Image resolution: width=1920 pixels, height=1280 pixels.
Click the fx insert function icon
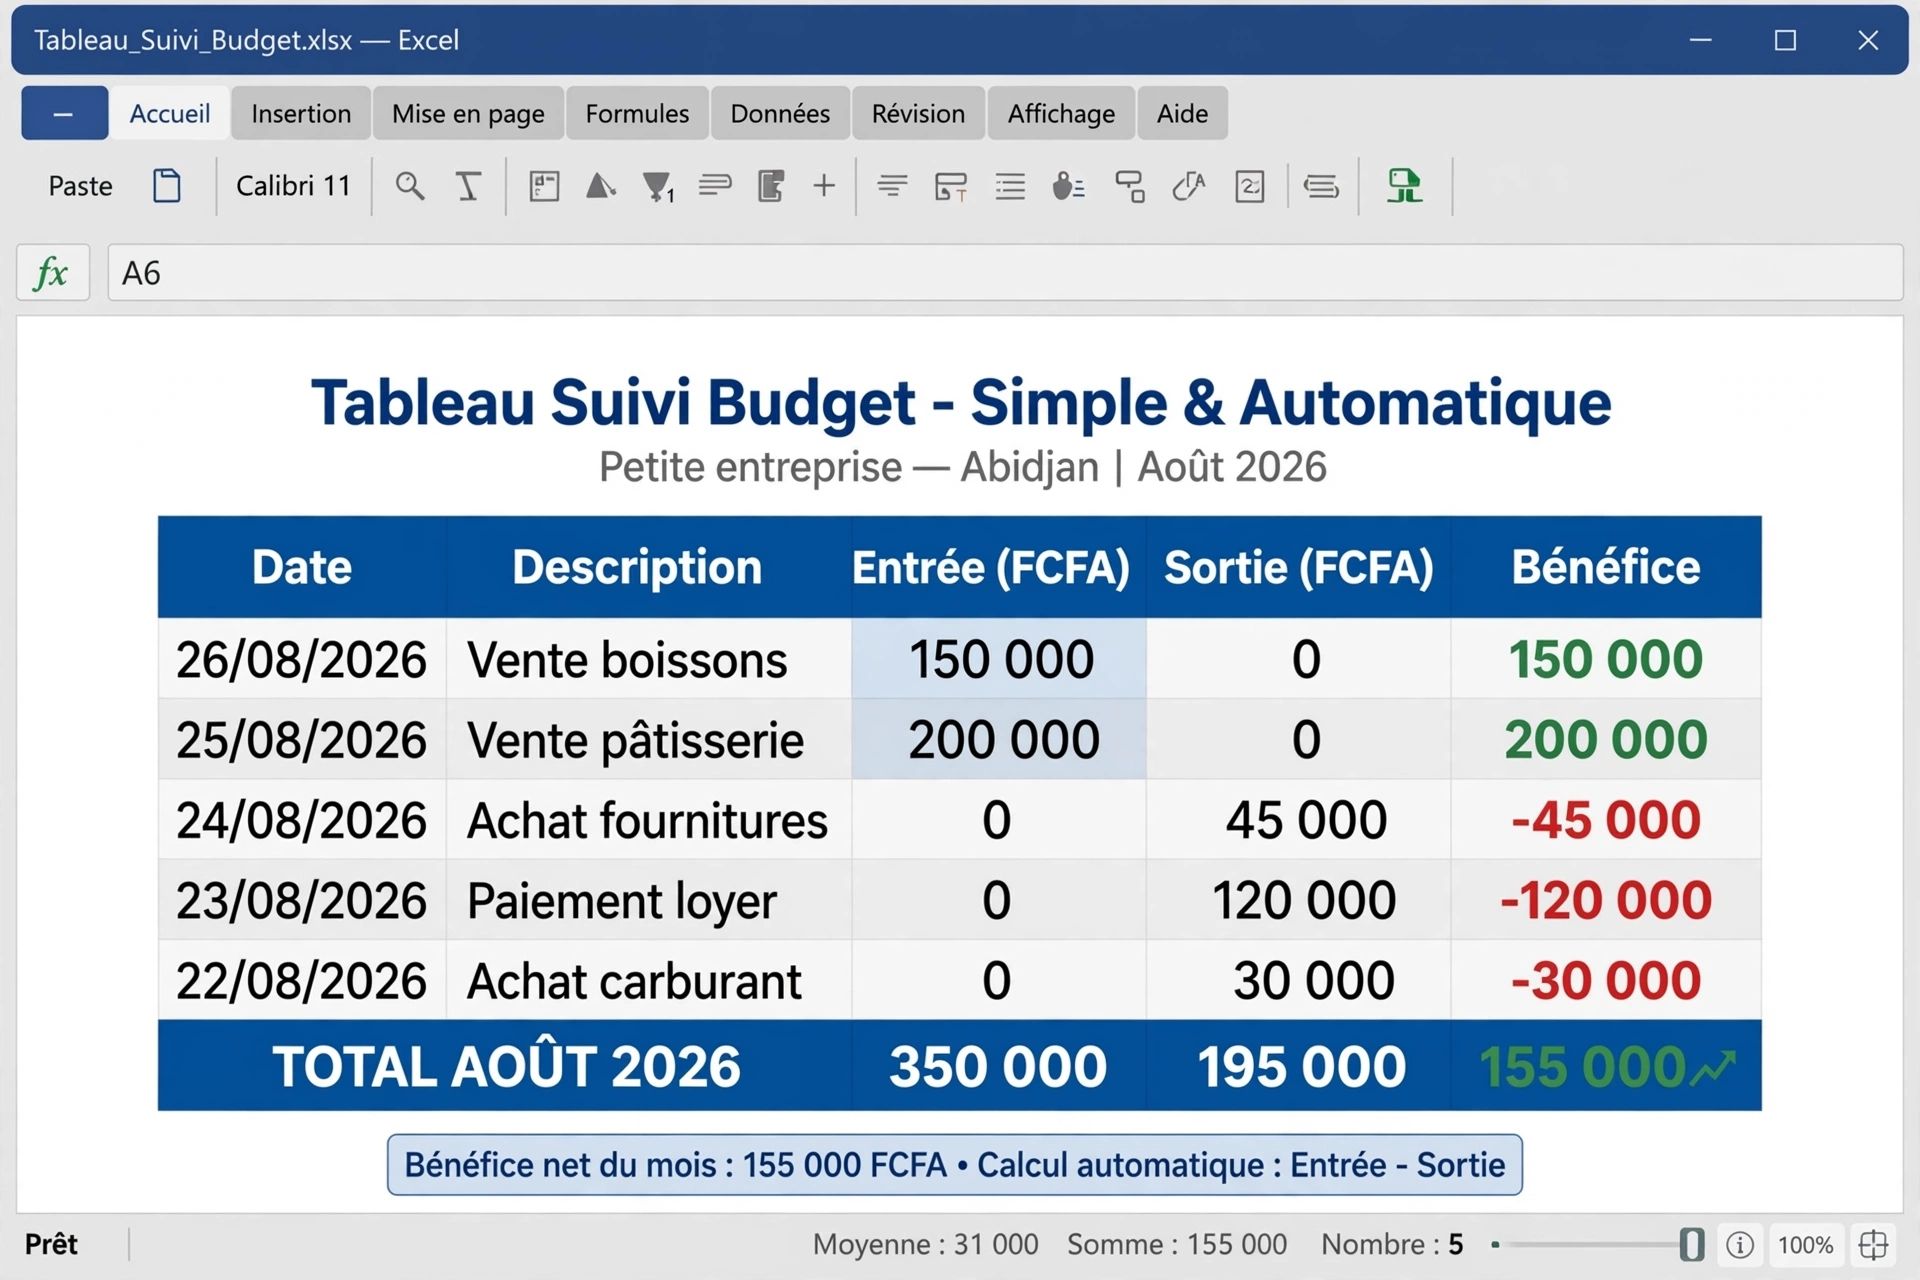click(52, 273)
